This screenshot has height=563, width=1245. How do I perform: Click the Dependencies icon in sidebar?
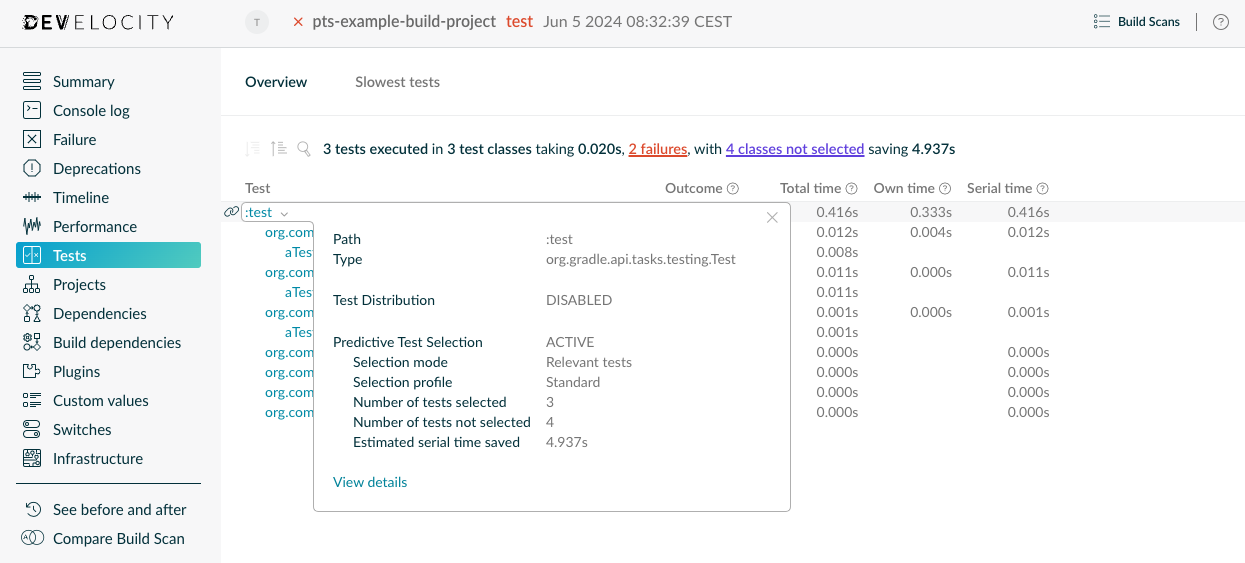(32, 314)
